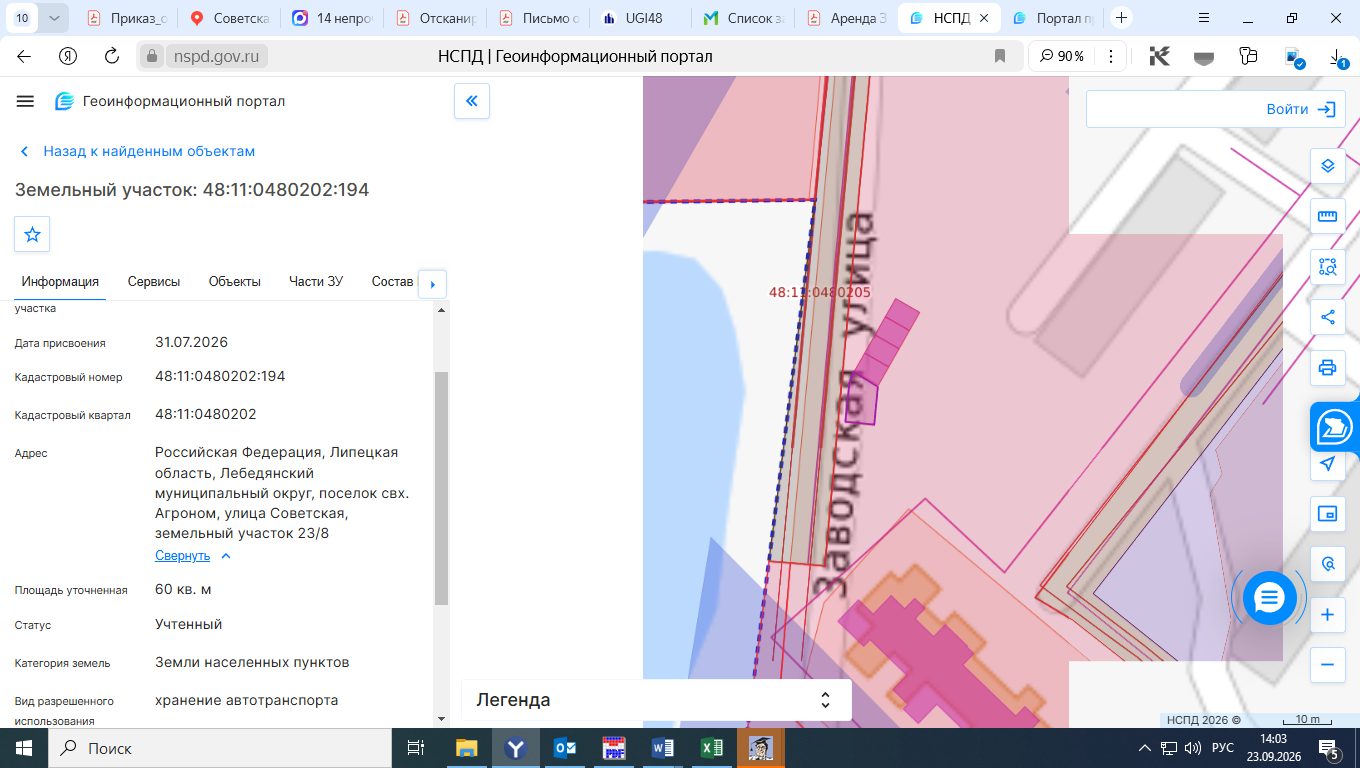Open the Состав tab
This screenshot has height=768, width=1360.
392,282
